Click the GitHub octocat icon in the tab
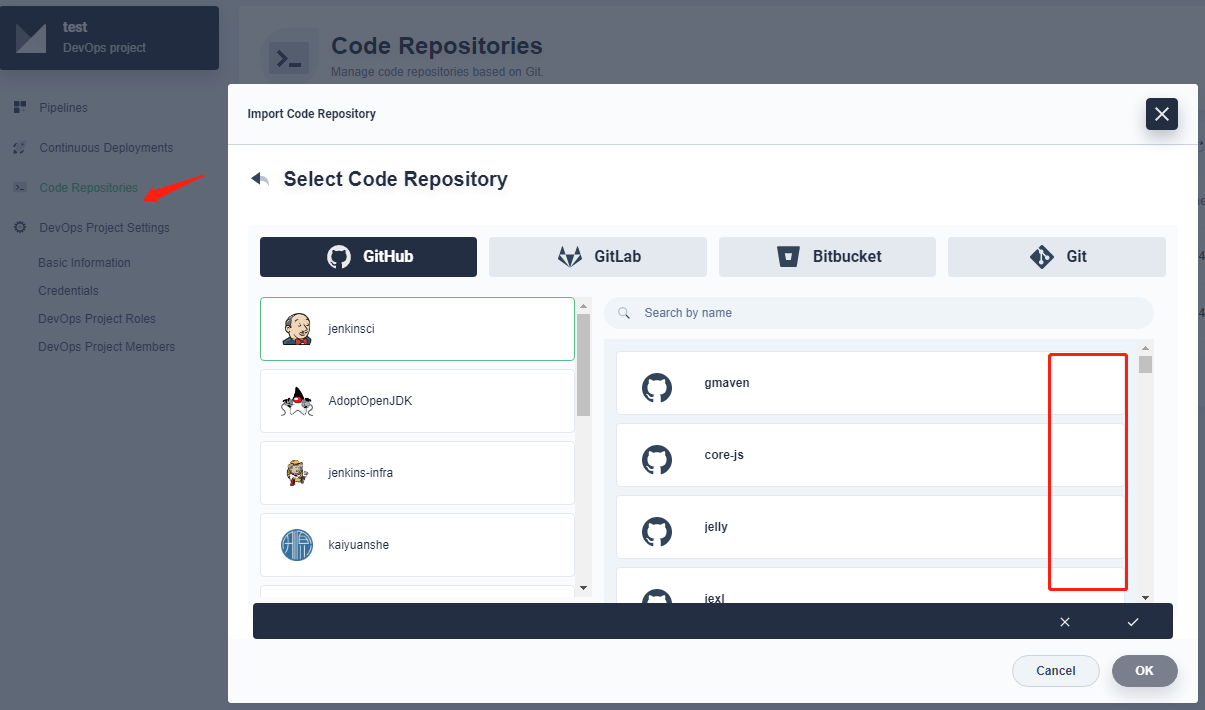 (x=339, y=257)
